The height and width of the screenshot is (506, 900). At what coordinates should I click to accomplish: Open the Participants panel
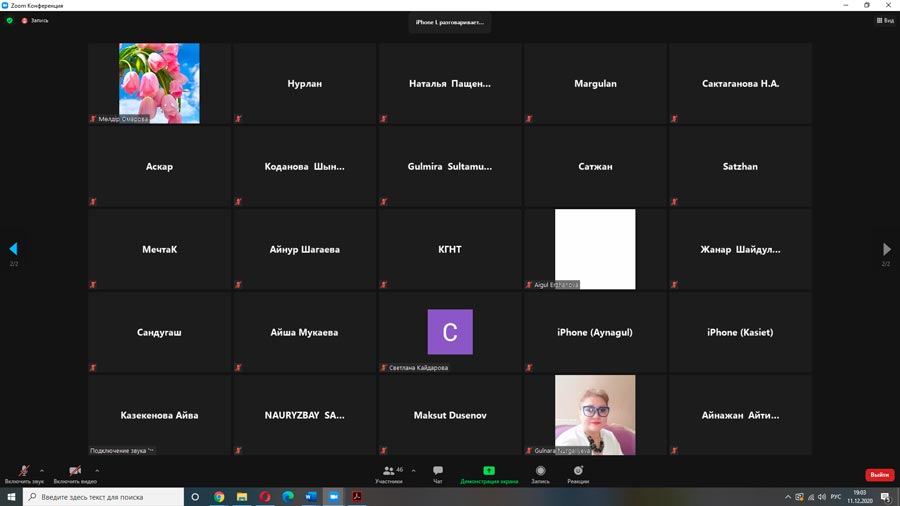tap(388, 472)
